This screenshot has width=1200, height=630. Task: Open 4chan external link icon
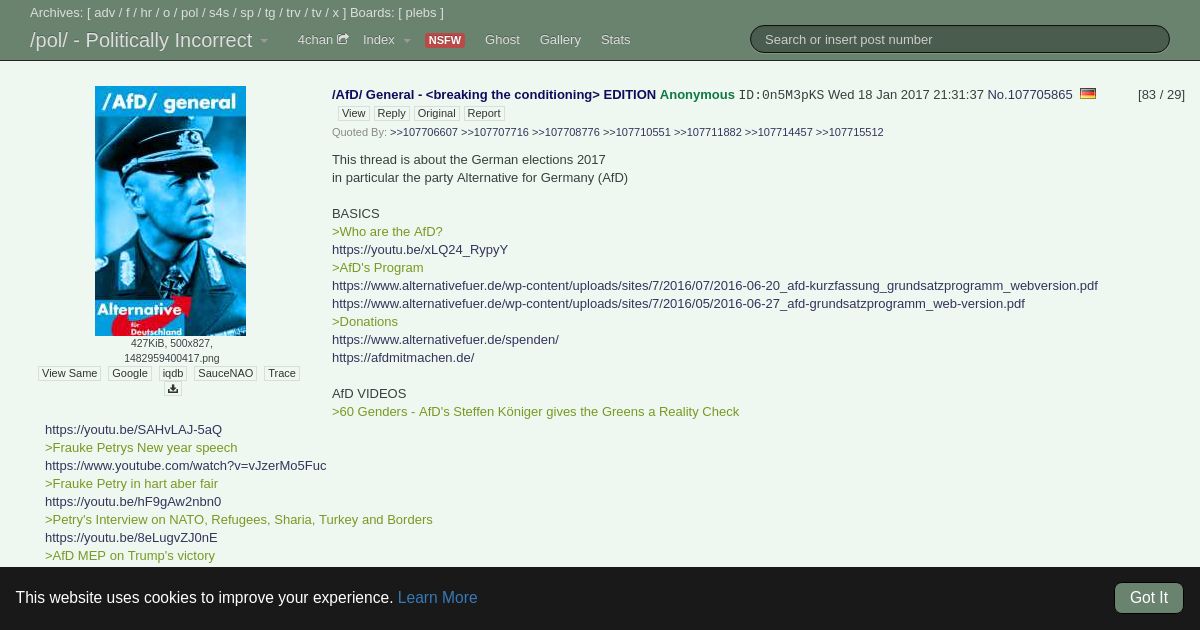click(343, 40)
